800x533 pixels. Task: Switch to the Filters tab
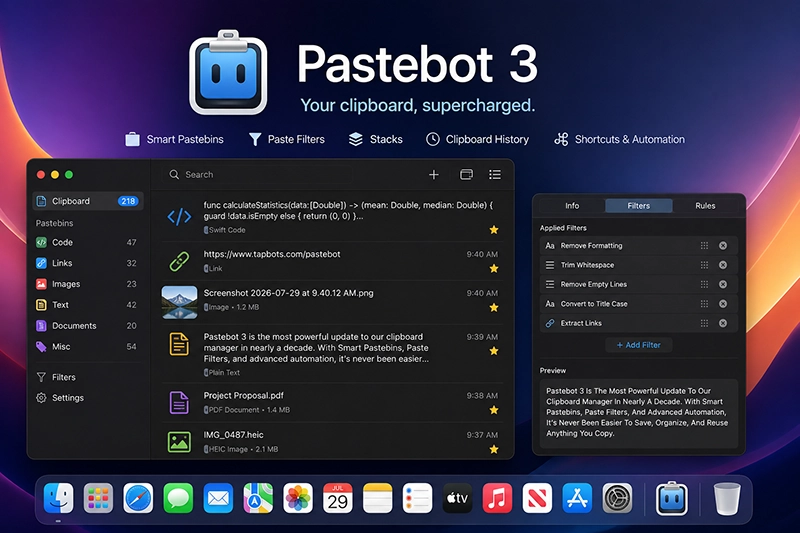[639, 206]
